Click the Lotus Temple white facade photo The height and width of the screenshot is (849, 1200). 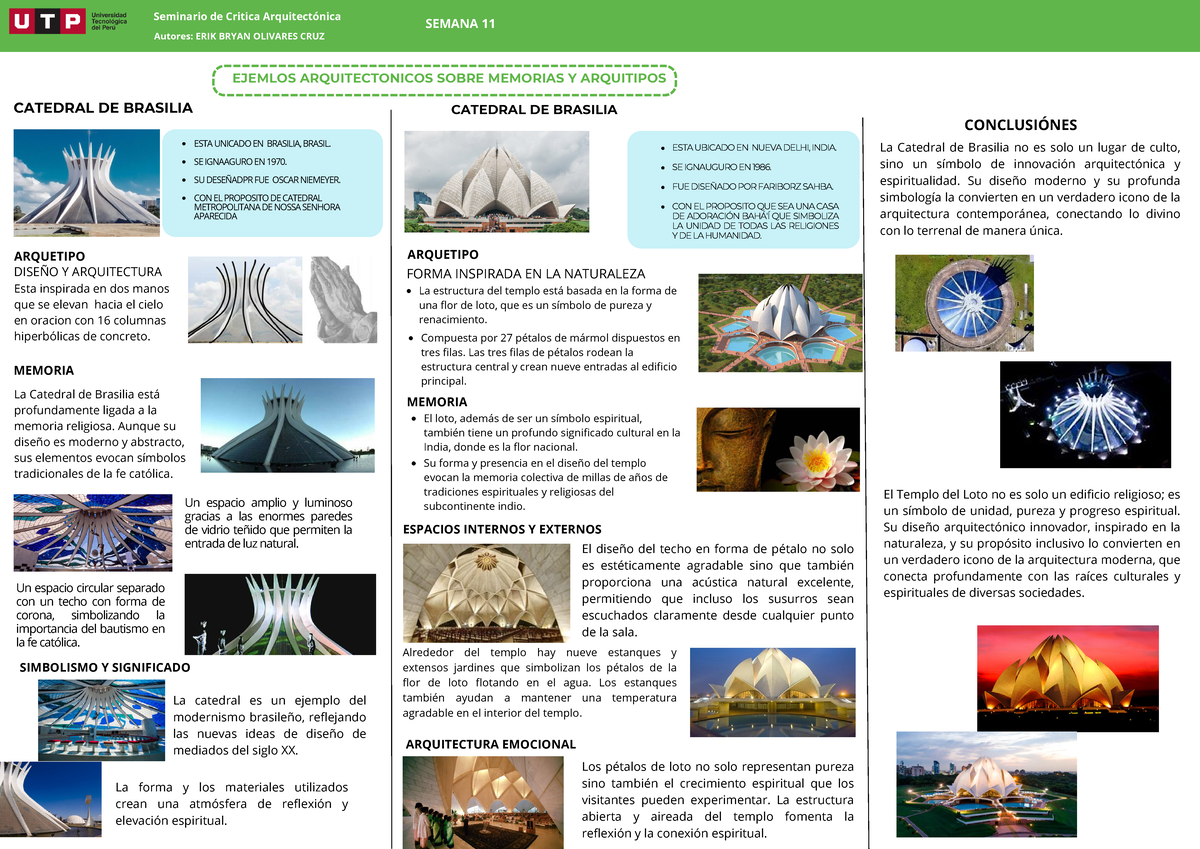coord(497,181)
